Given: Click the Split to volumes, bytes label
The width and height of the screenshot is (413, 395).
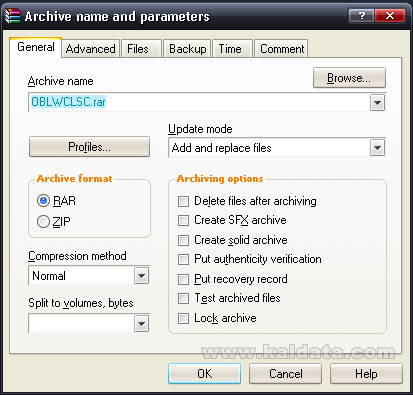Looking at the screenshot, I should 81,303.
